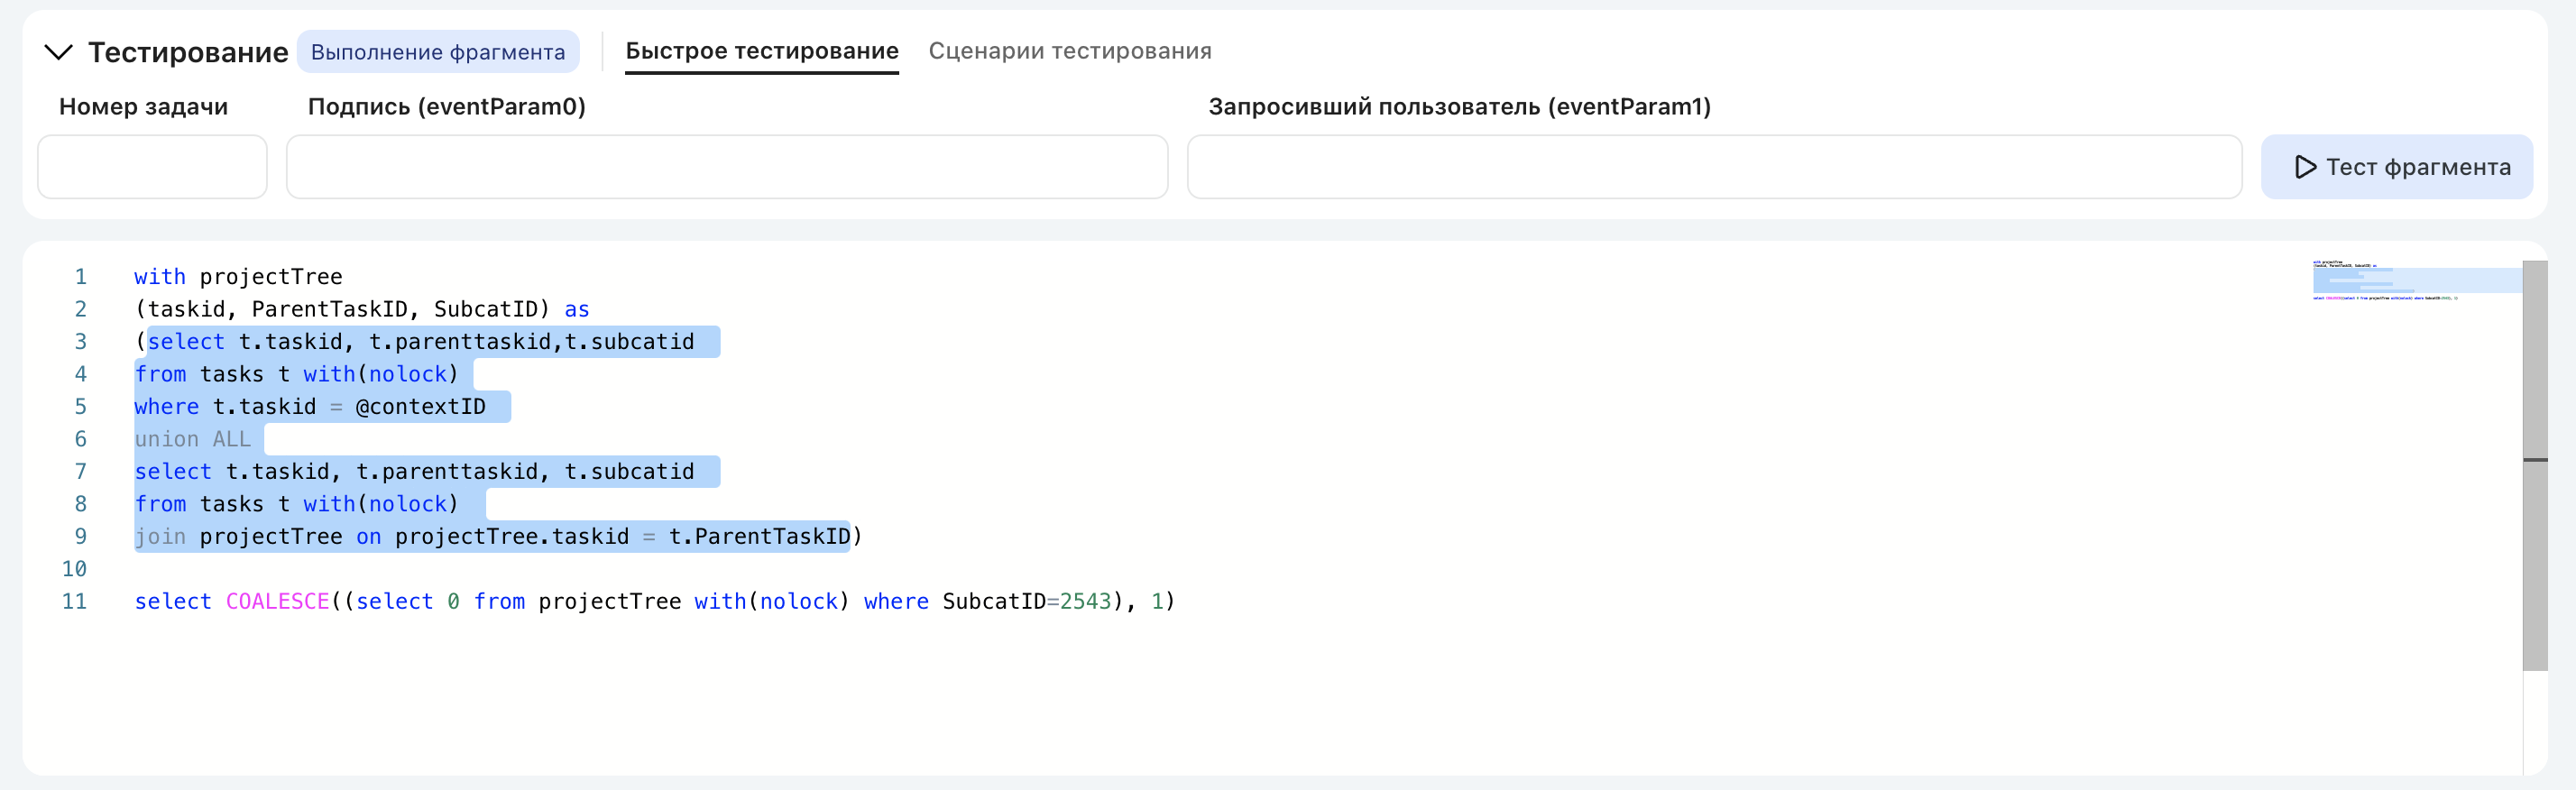Focus the Подпись (eventParam0) field
The image size is (2576, 790).
727,167
